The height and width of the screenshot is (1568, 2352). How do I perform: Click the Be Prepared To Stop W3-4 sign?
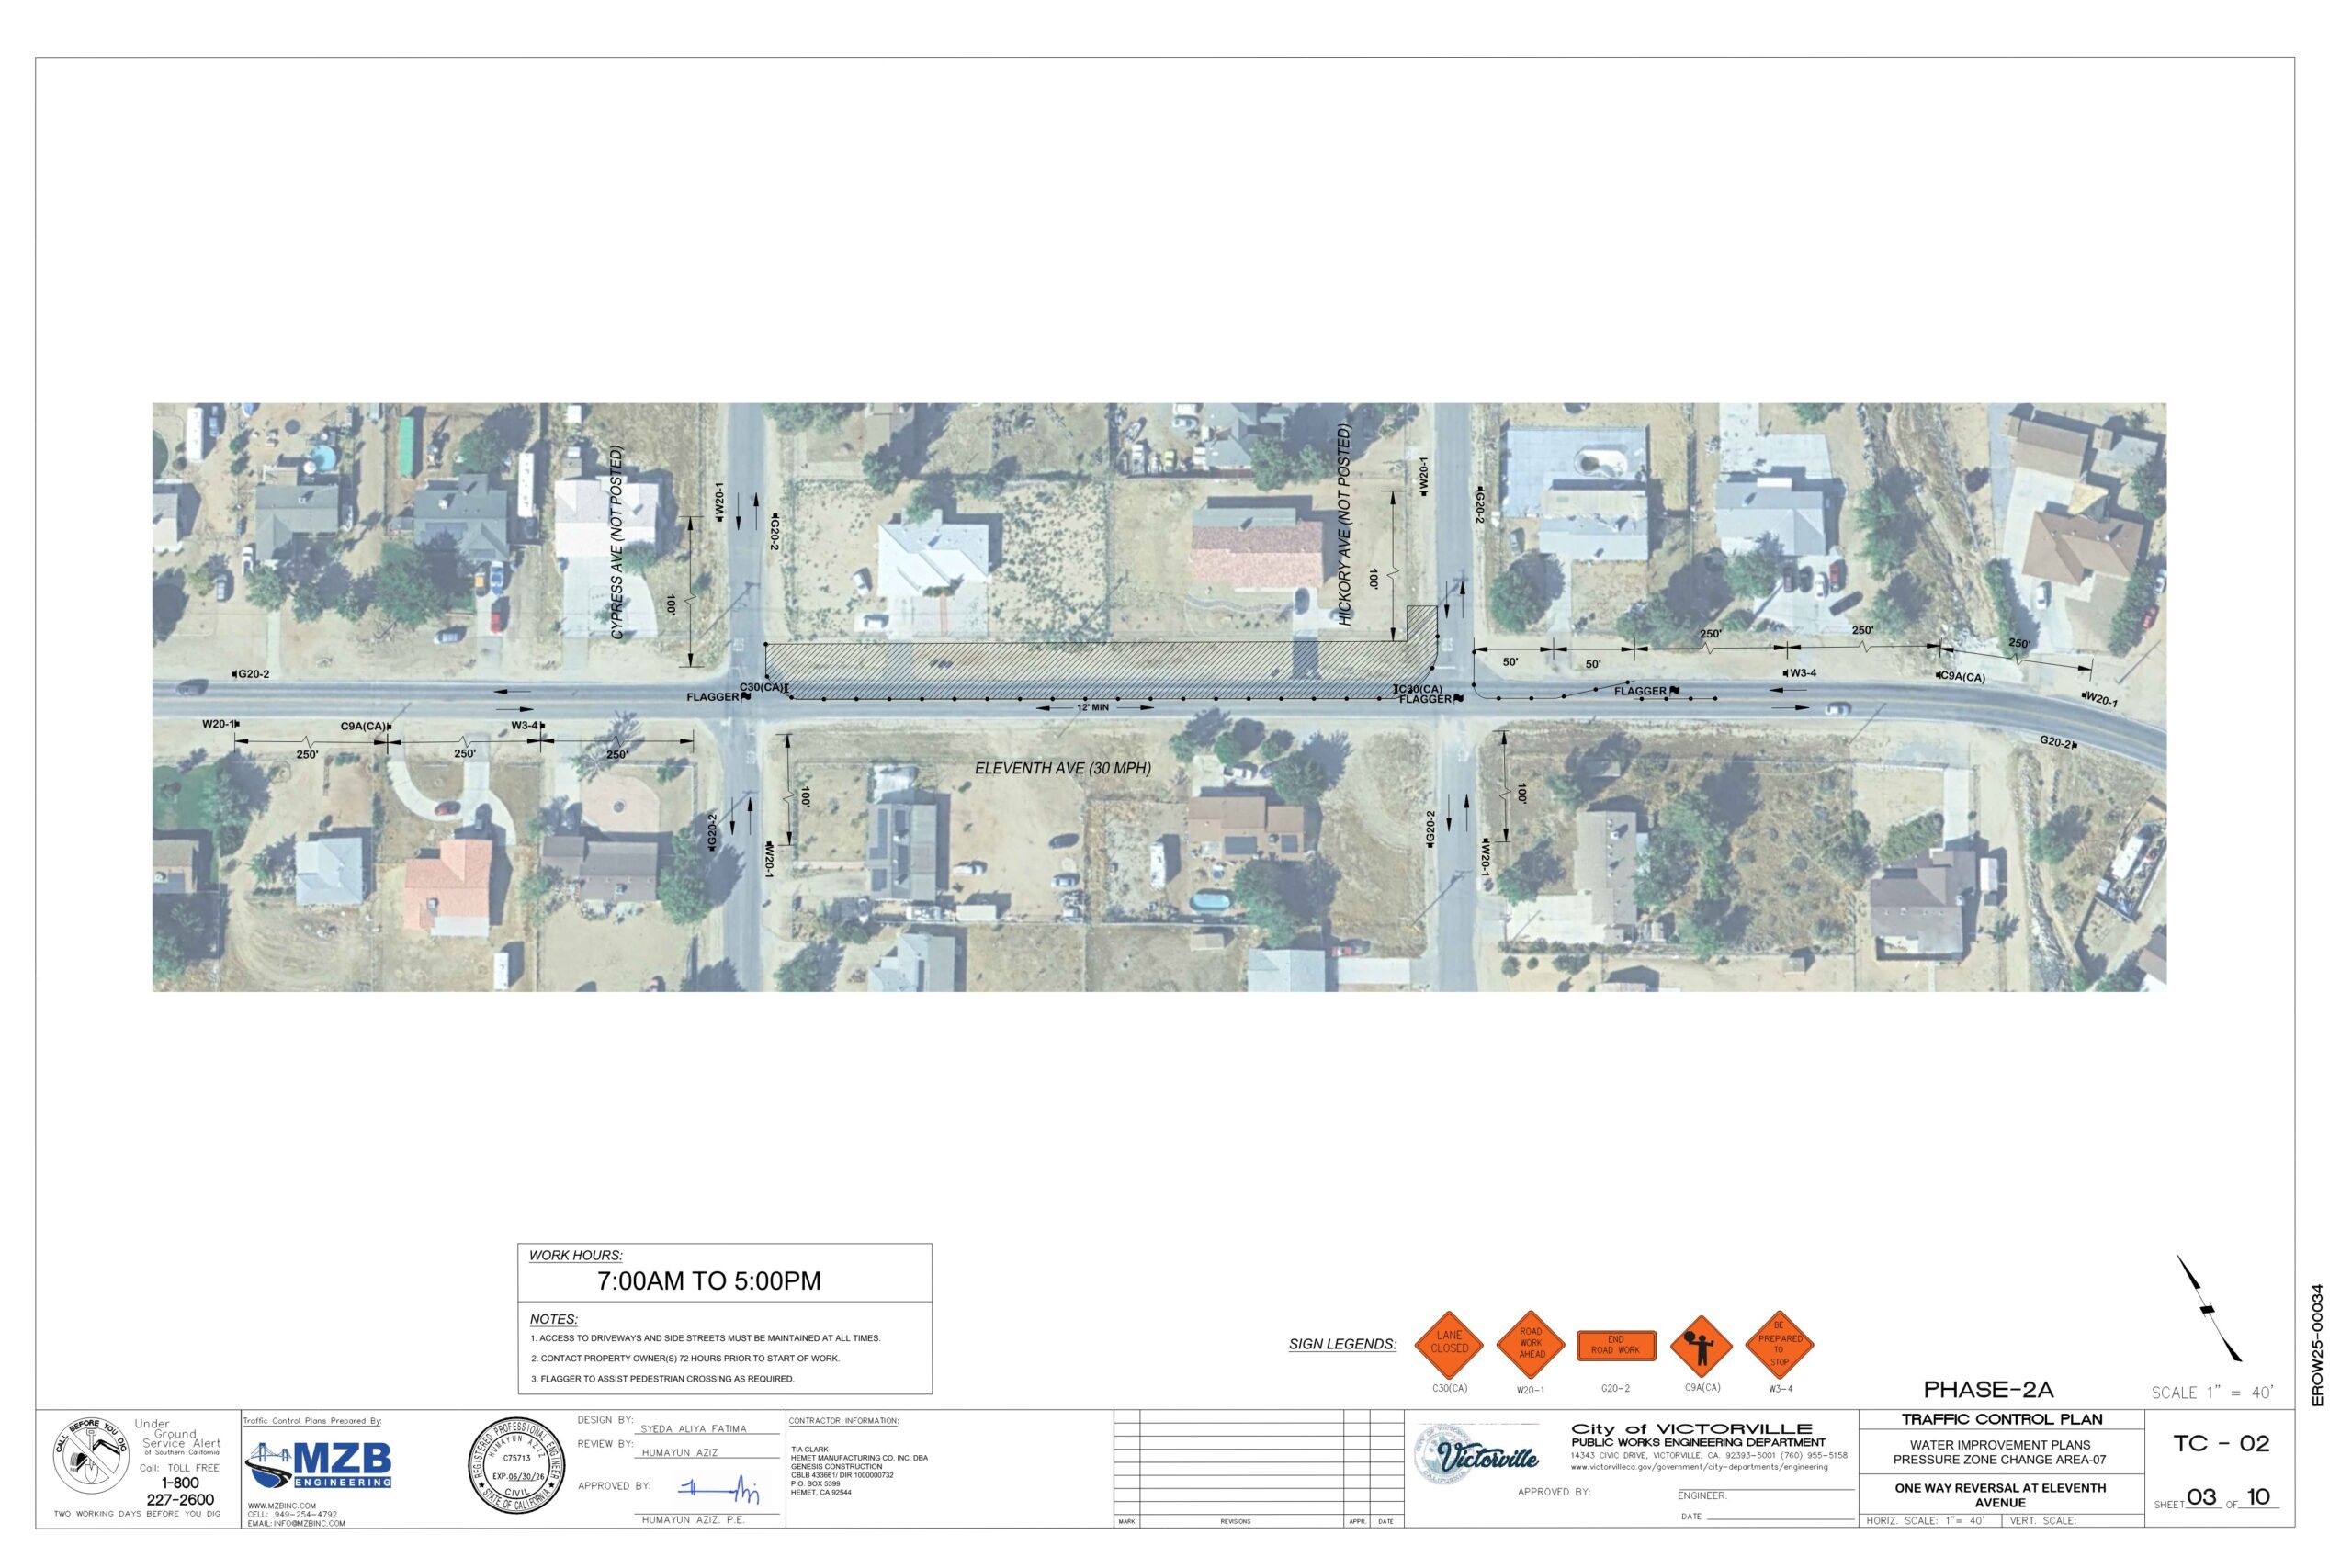[1779, 1344]
